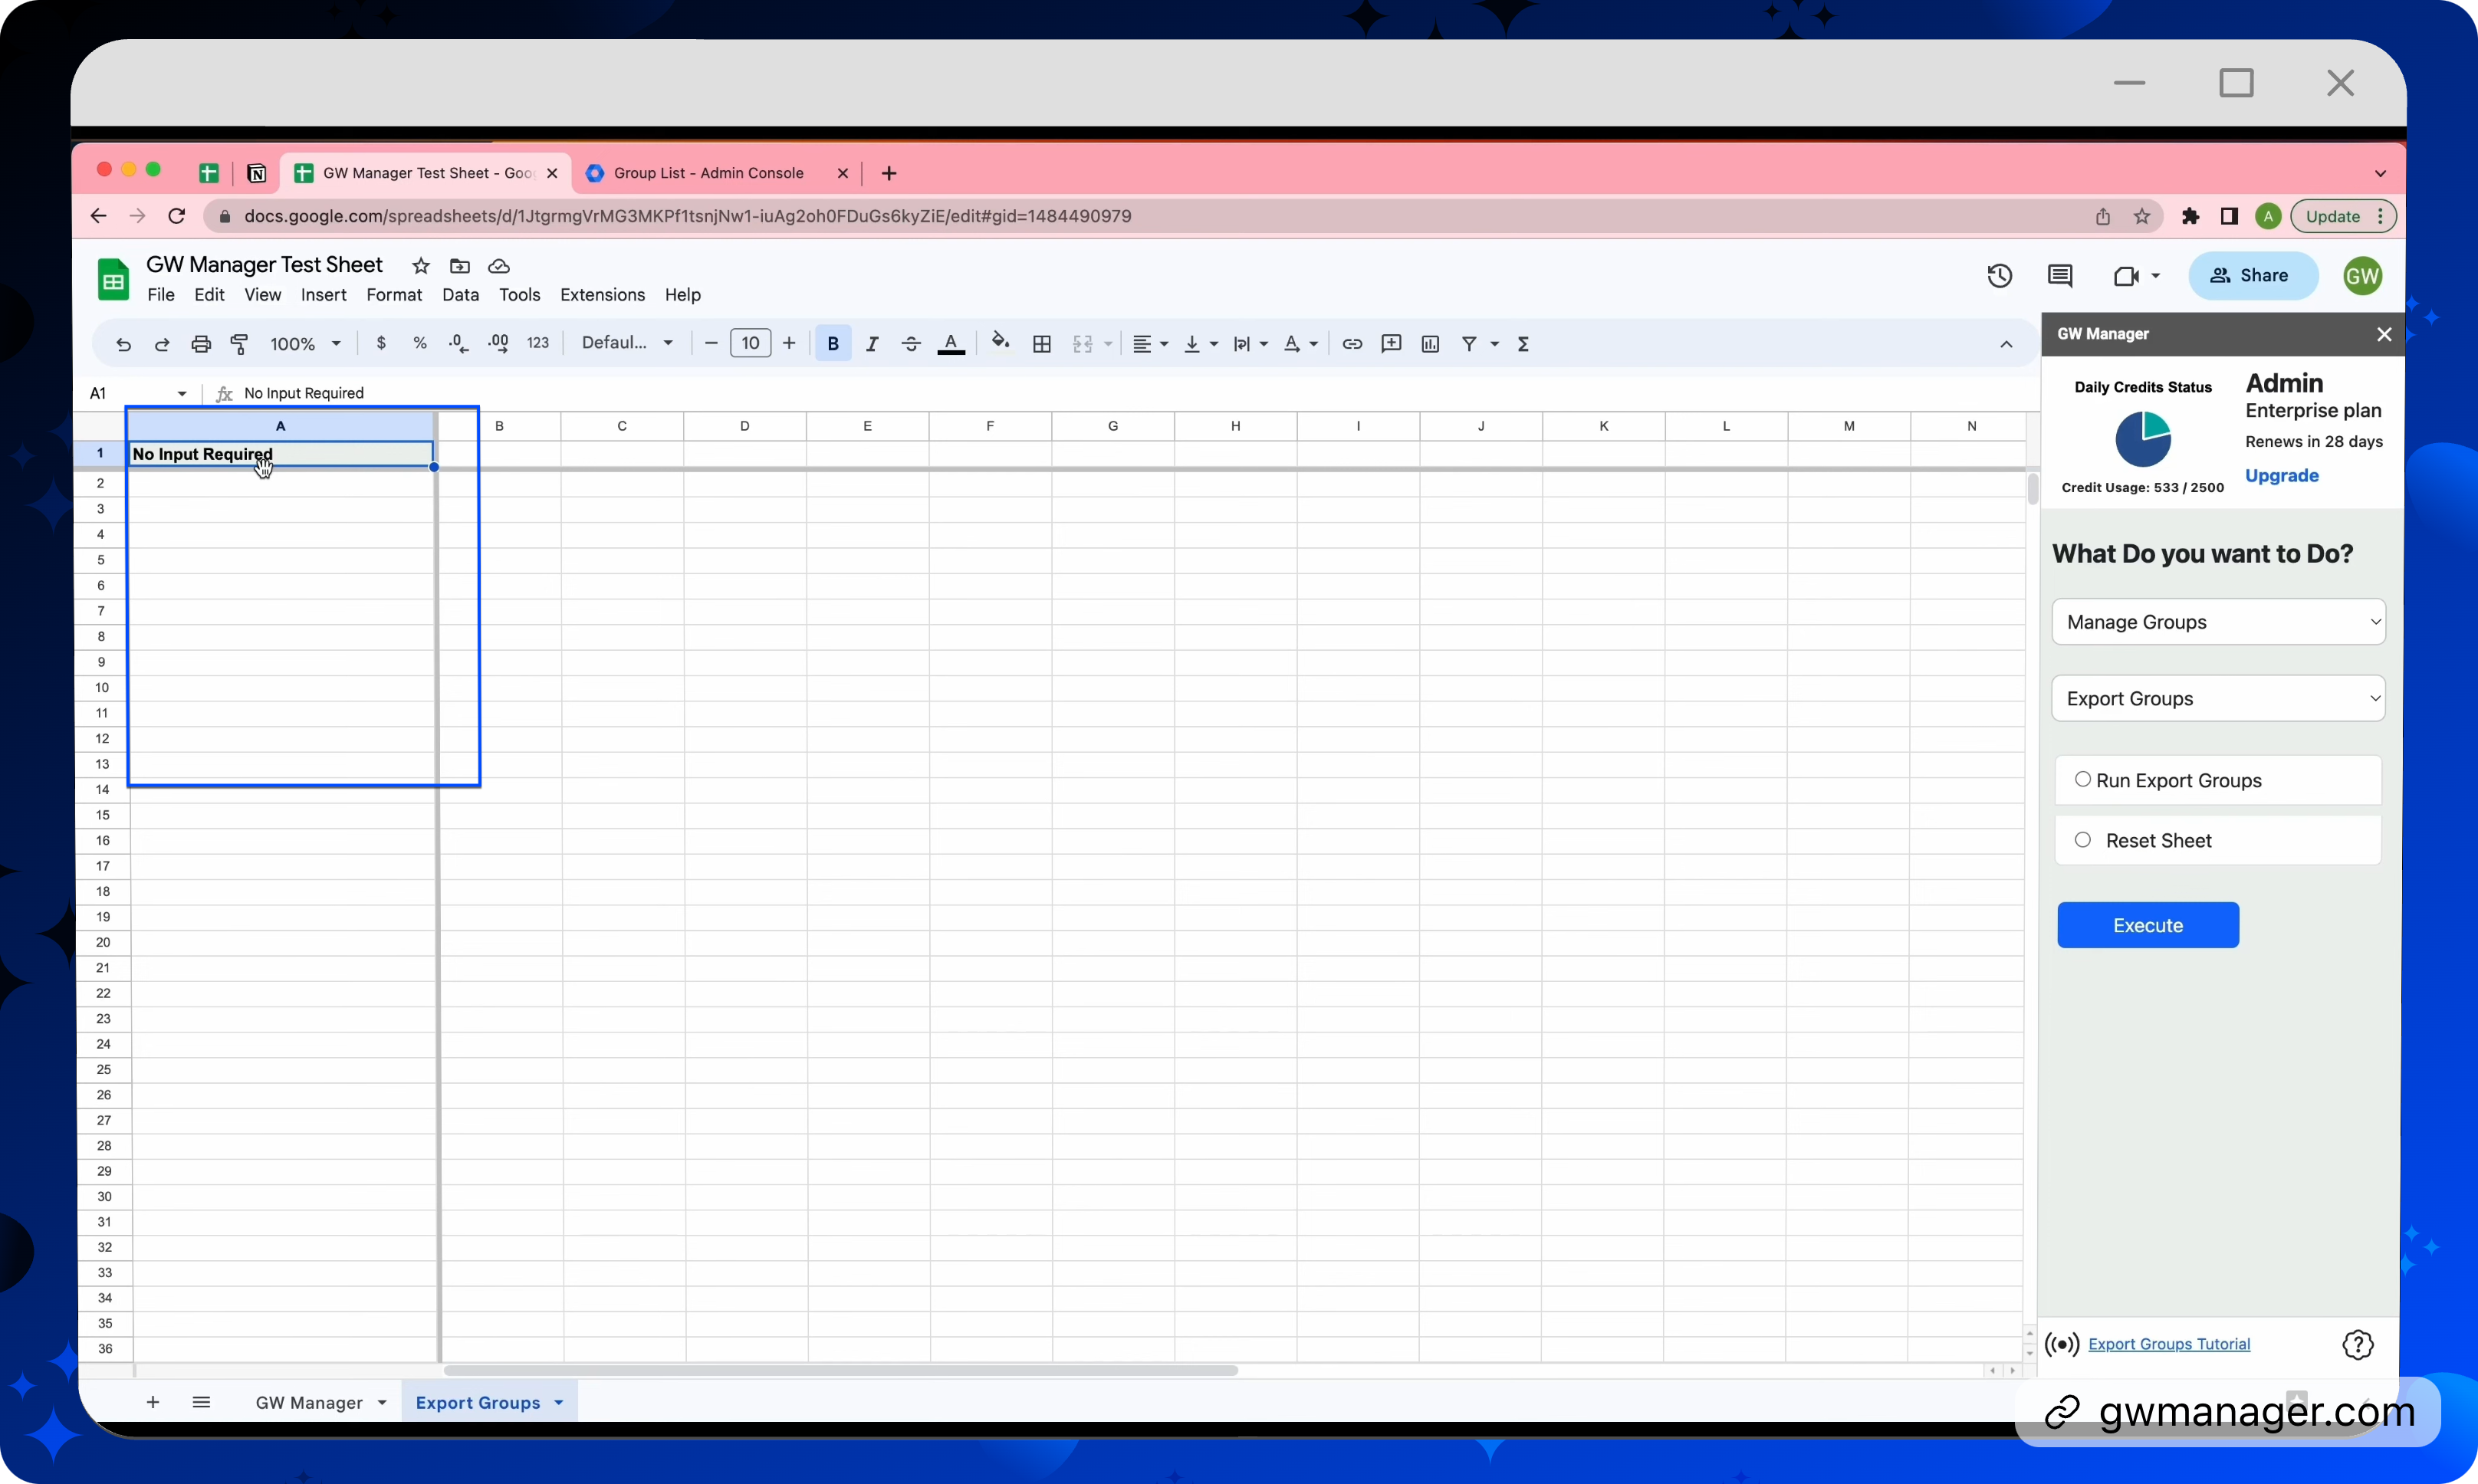Viewport: 2478px width, 1484px height.
Task: Open the Export Groups Tutorial link
Action: click(x=2168, y=1344)
